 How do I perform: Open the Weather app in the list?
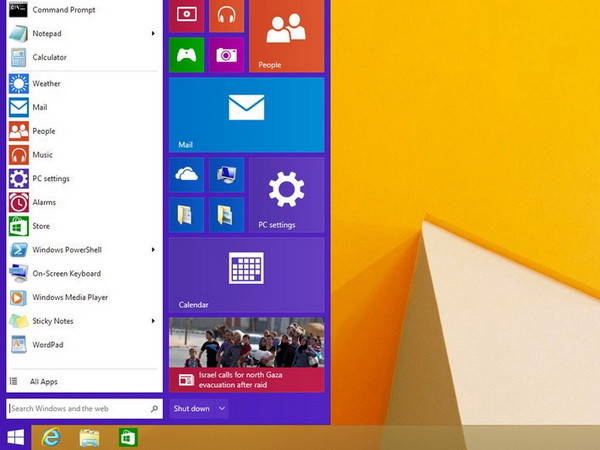pyautogui.click(x=84, y=83)
